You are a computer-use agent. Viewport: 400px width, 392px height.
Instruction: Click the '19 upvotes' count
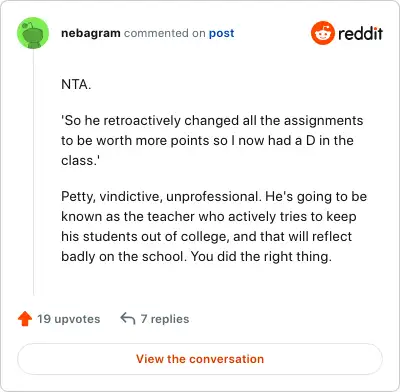click(x=68, y=319)
